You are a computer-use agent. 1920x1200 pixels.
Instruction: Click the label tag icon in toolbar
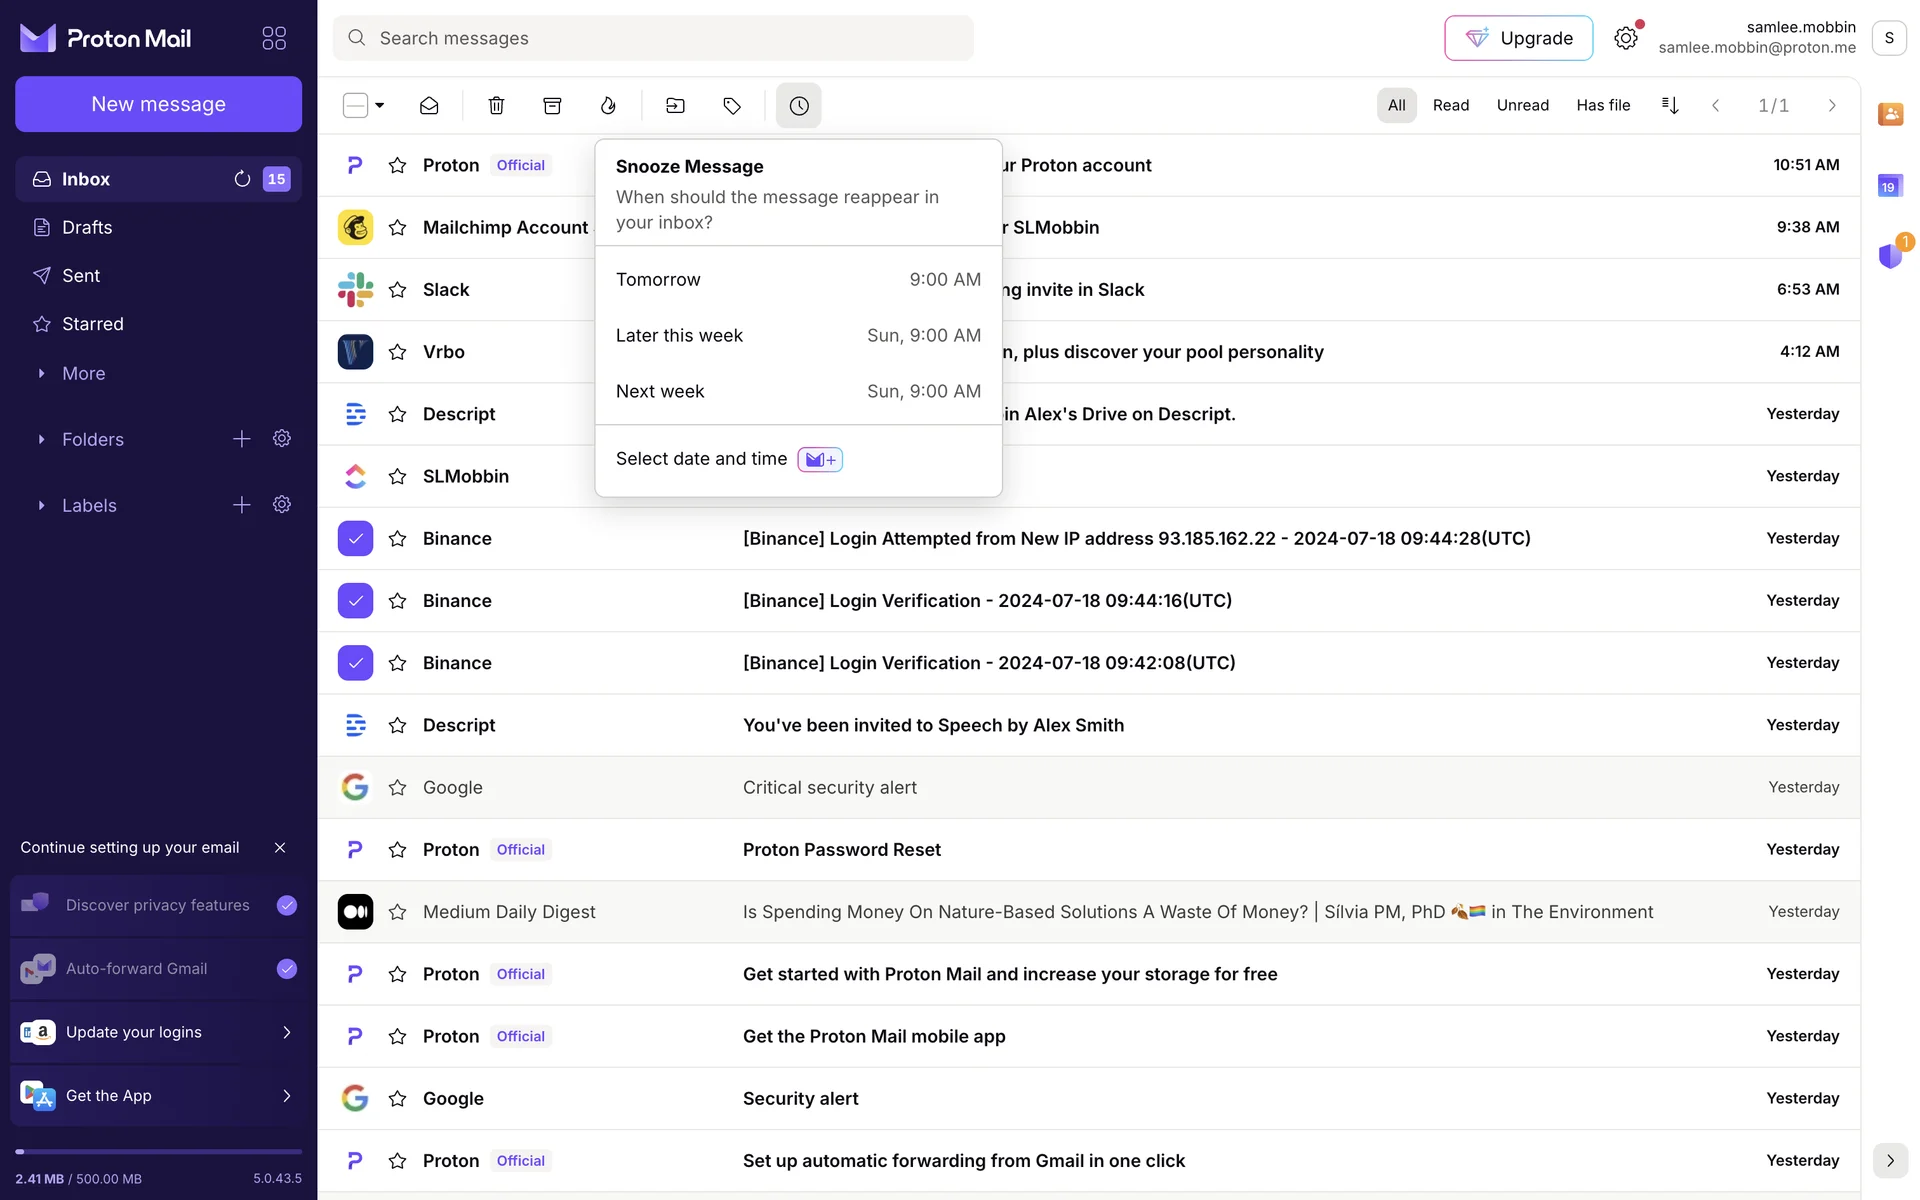tap(732, 105)
